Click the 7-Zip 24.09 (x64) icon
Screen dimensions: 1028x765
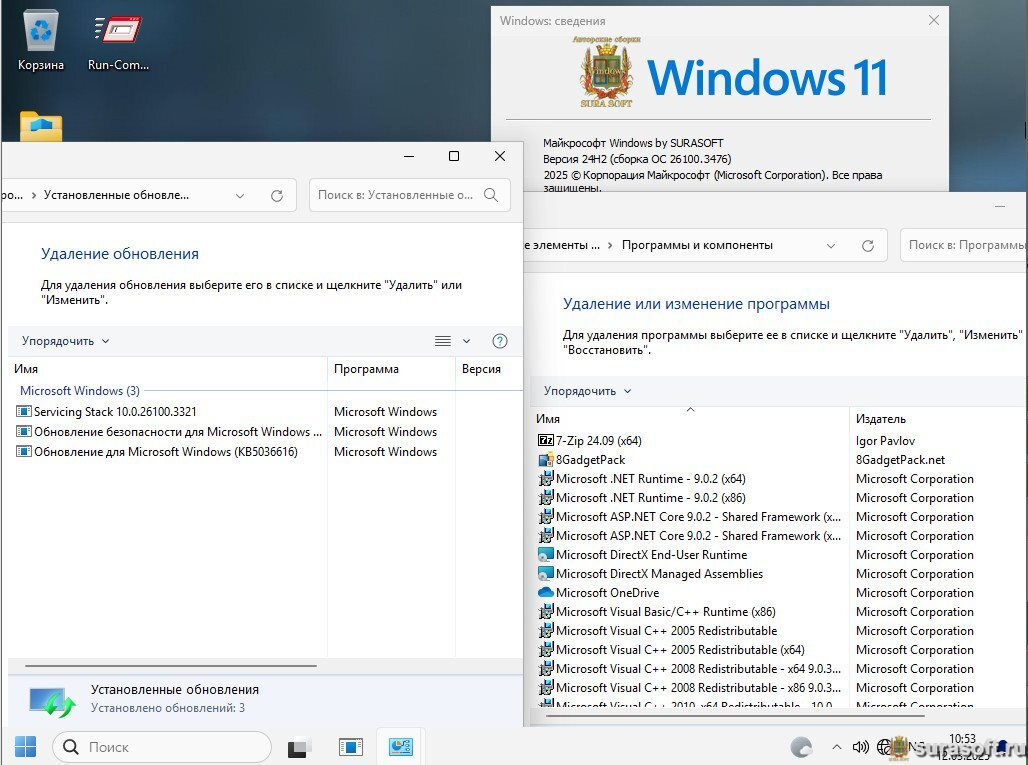tap(545, 441)
